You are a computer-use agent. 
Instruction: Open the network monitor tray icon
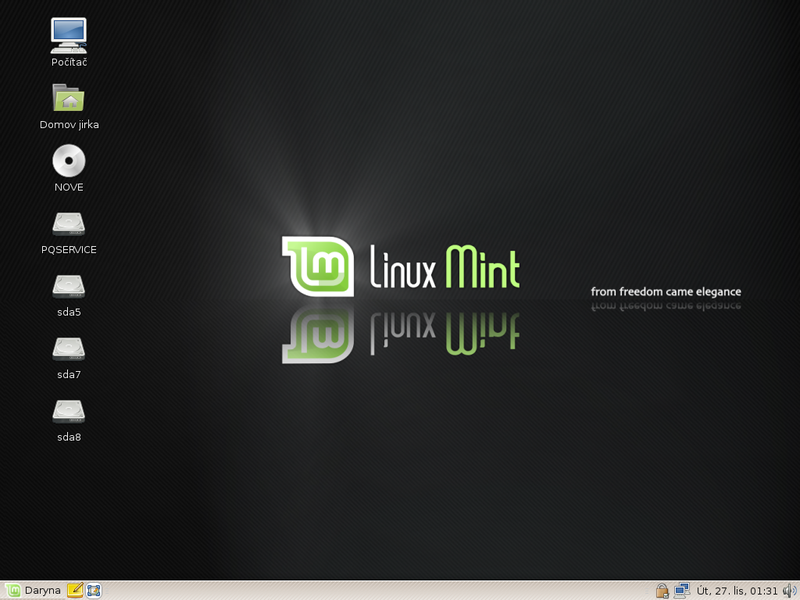coord(682,590)
